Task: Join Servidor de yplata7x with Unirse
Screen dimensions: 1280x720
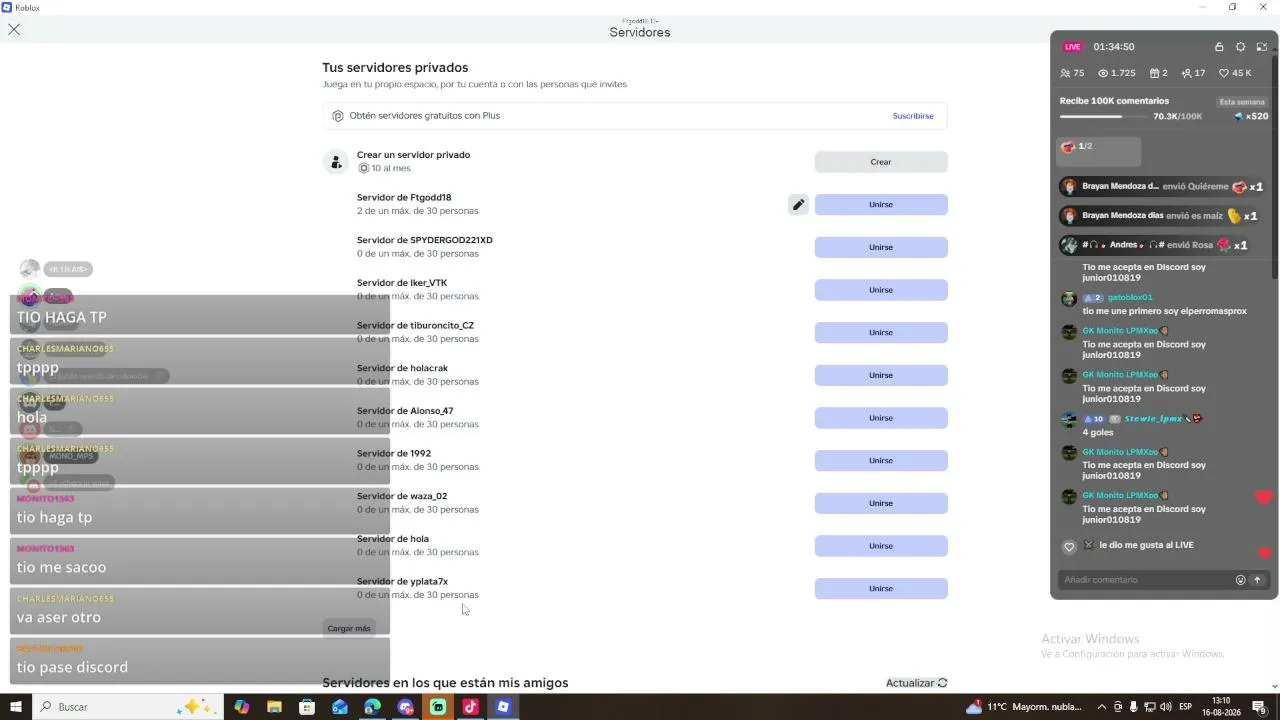Action: tap(881, 589)
